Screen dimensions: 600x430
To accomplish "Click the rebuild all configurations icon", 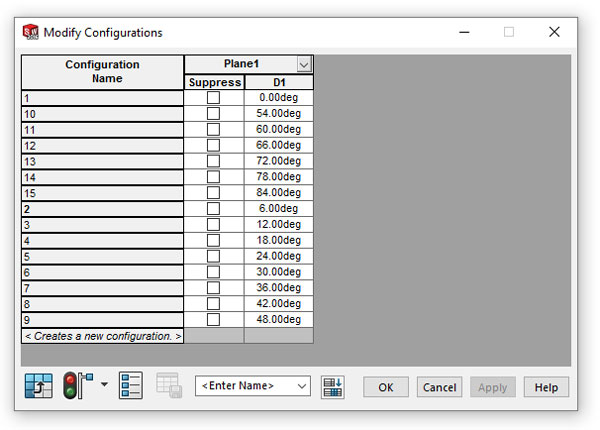I will [37, 386].
